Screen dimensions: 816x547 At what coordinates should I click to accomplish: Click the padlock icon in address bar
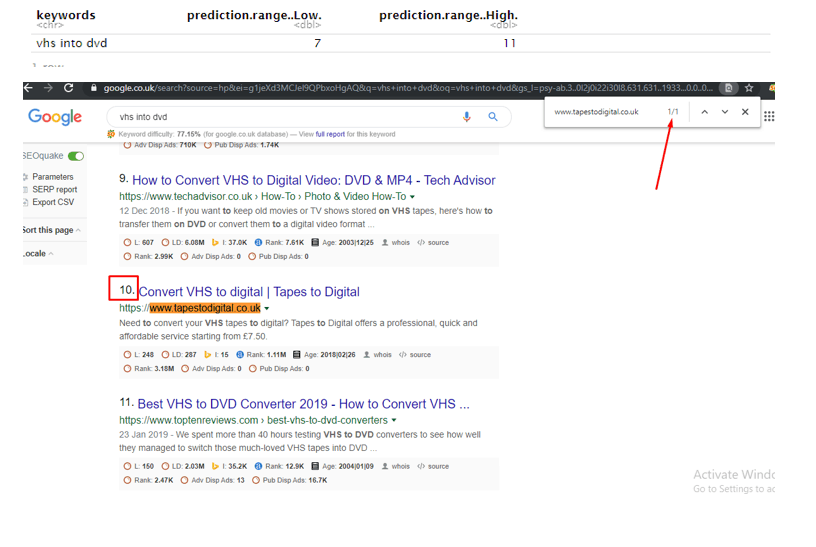click(x=94, y=88)
